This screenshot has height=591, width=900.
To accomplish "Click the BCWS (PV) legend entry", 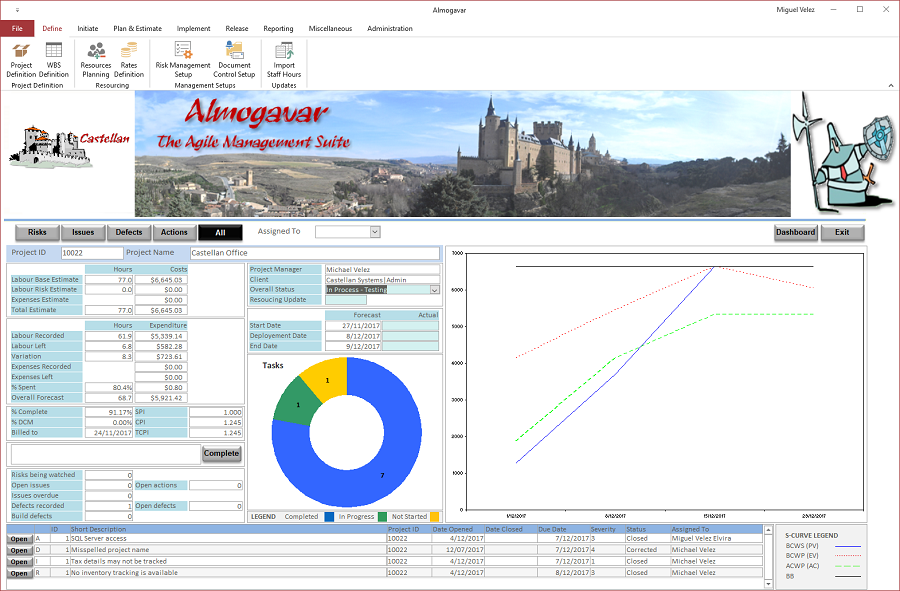I will (823, 546).
